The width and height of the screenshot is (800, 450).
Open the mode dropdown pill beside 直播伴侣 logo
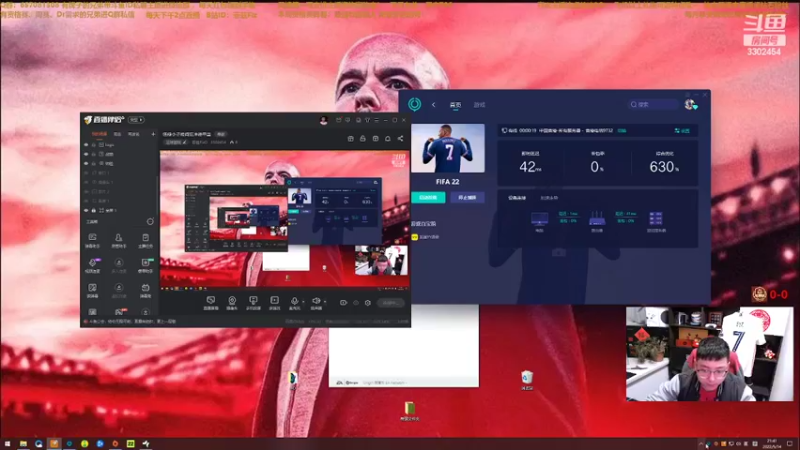(x=136, y=120)
